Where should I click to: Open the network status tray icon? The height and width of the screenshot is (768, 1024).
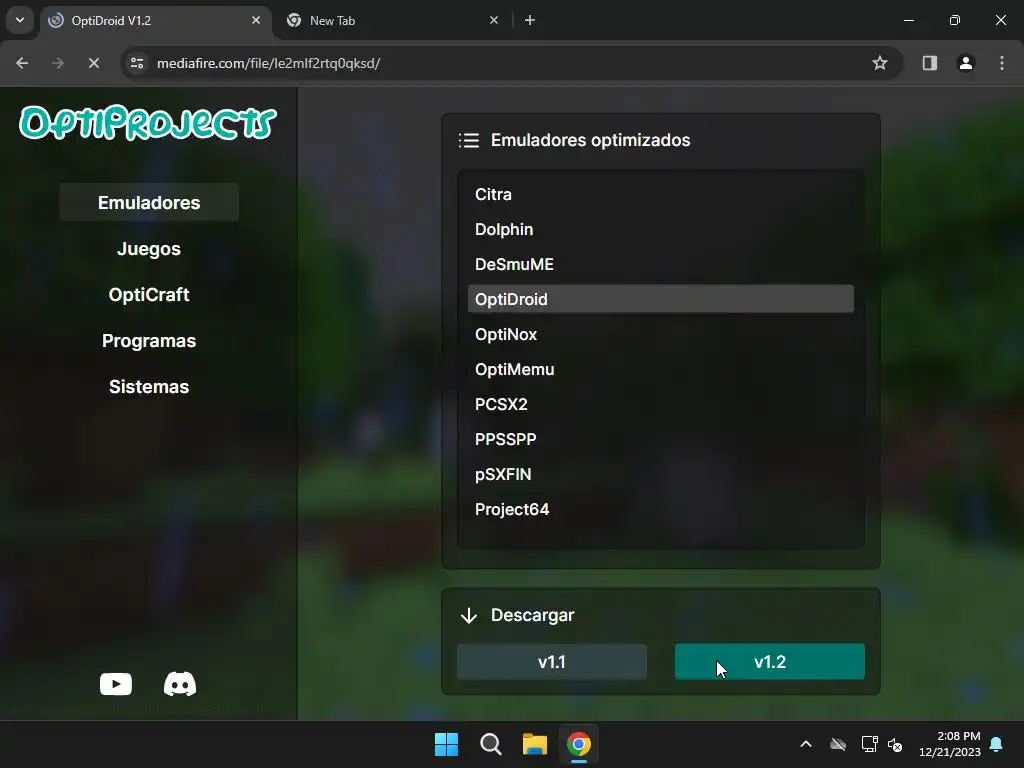pos(869,744)
